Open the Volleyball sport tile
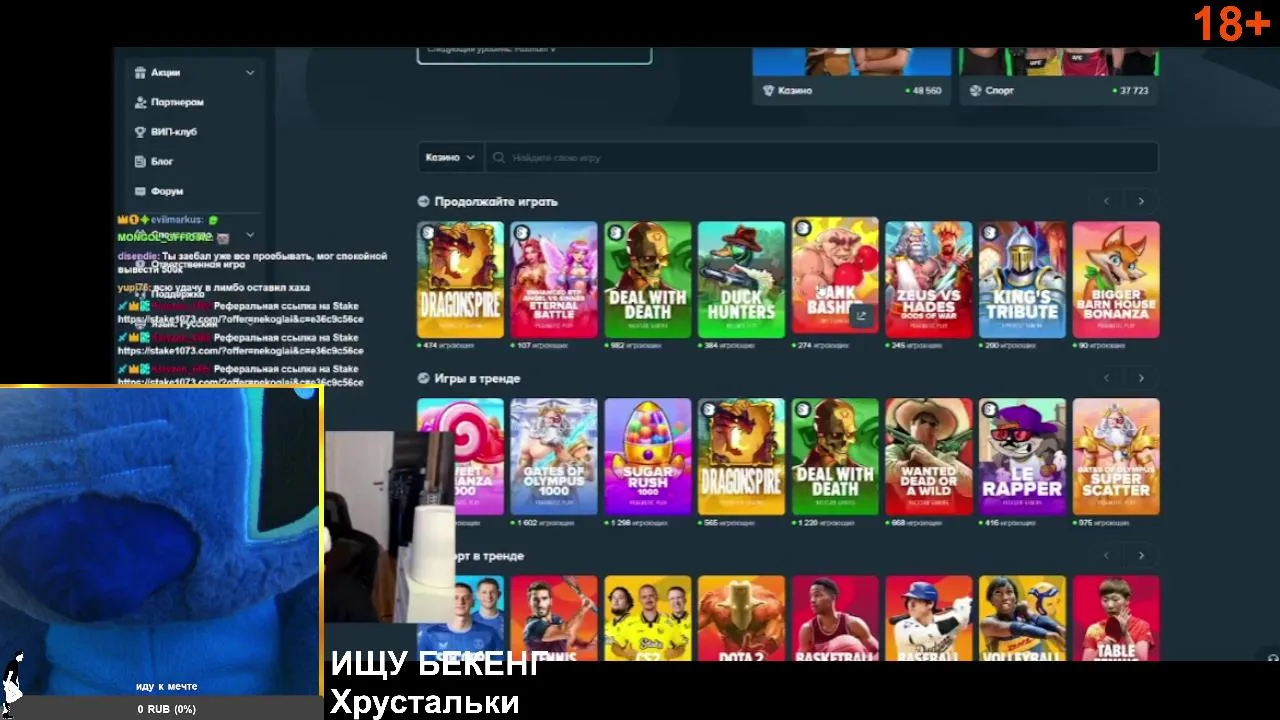The width and height of the screenshot is (1280, 720). tap(1022, 618)
